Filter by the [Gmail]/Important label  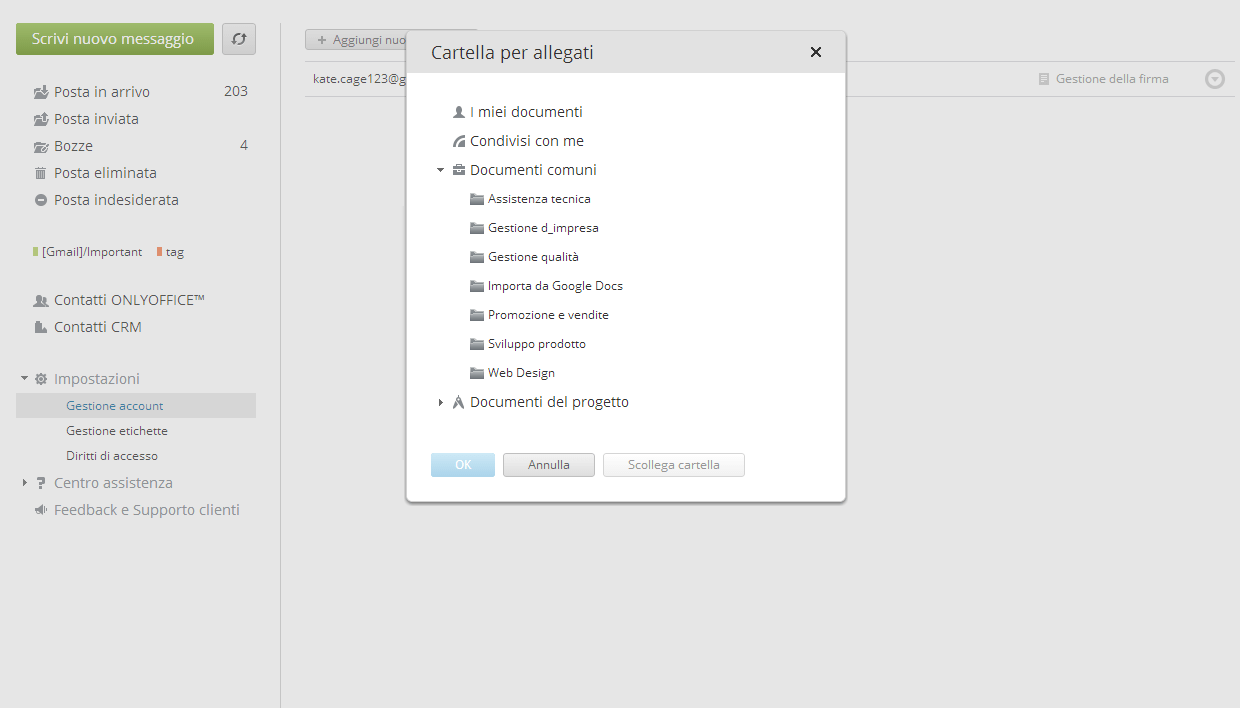coord(92,252)
